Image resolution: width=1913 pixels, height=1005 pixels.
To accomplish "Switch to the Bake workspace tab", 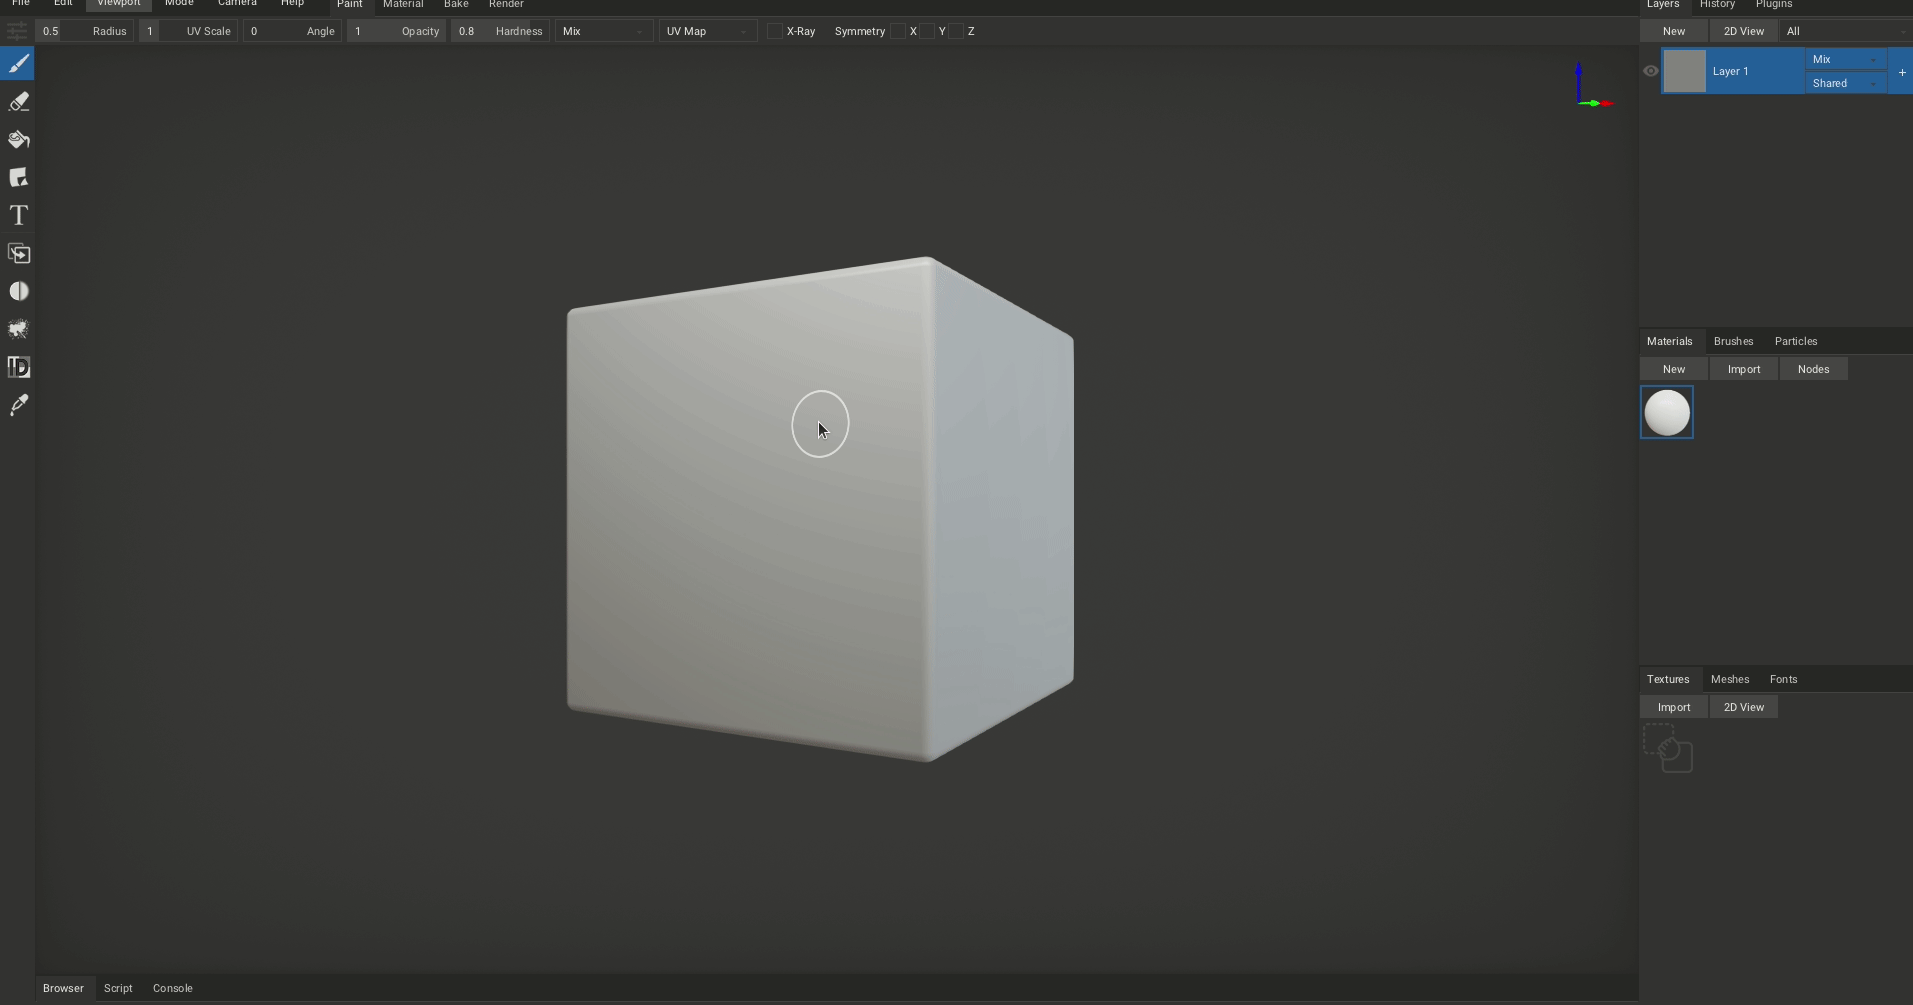I will (x=456, y=5).
